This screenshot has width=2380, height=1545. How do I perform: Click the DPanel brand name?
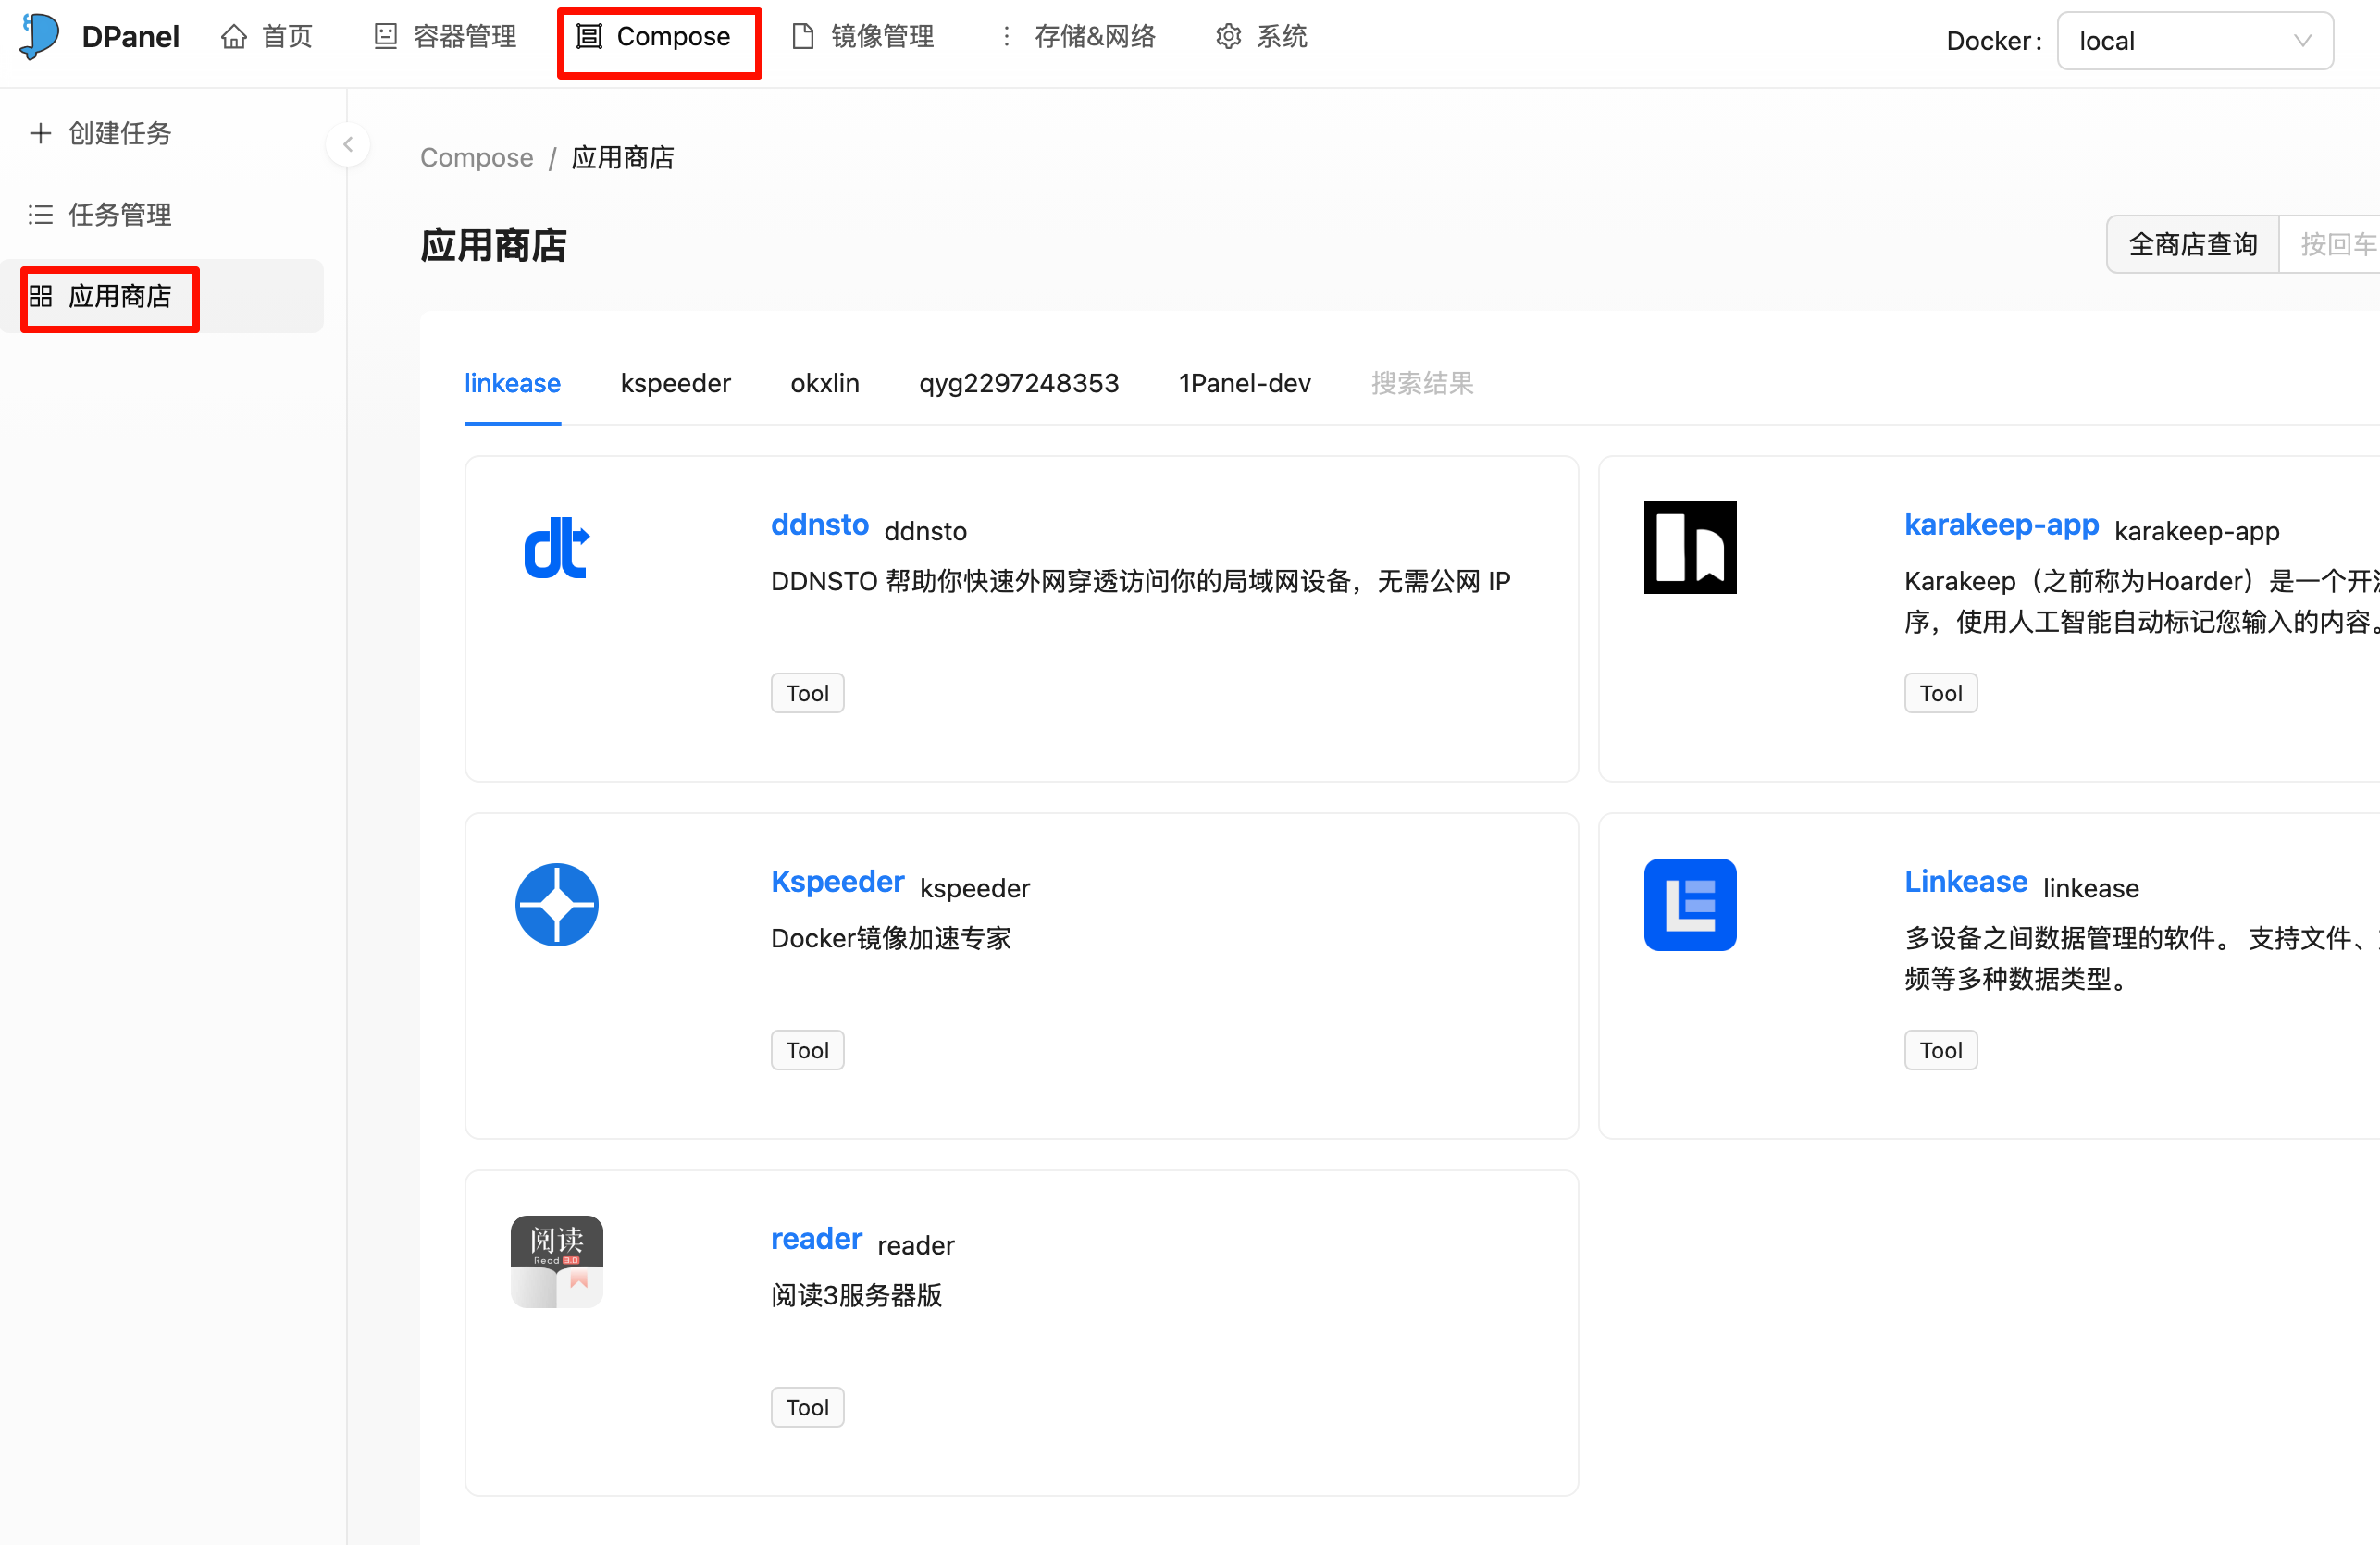[130, 37]
